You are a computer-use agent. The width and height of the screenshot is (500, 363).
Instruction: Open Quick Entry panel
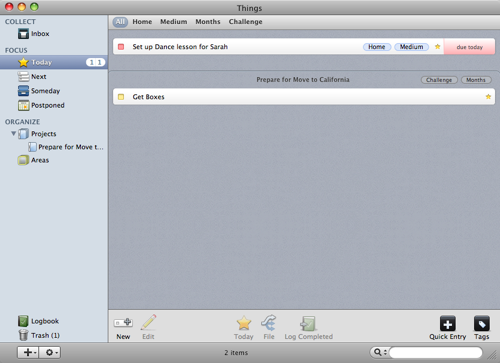tap(448, 328)
